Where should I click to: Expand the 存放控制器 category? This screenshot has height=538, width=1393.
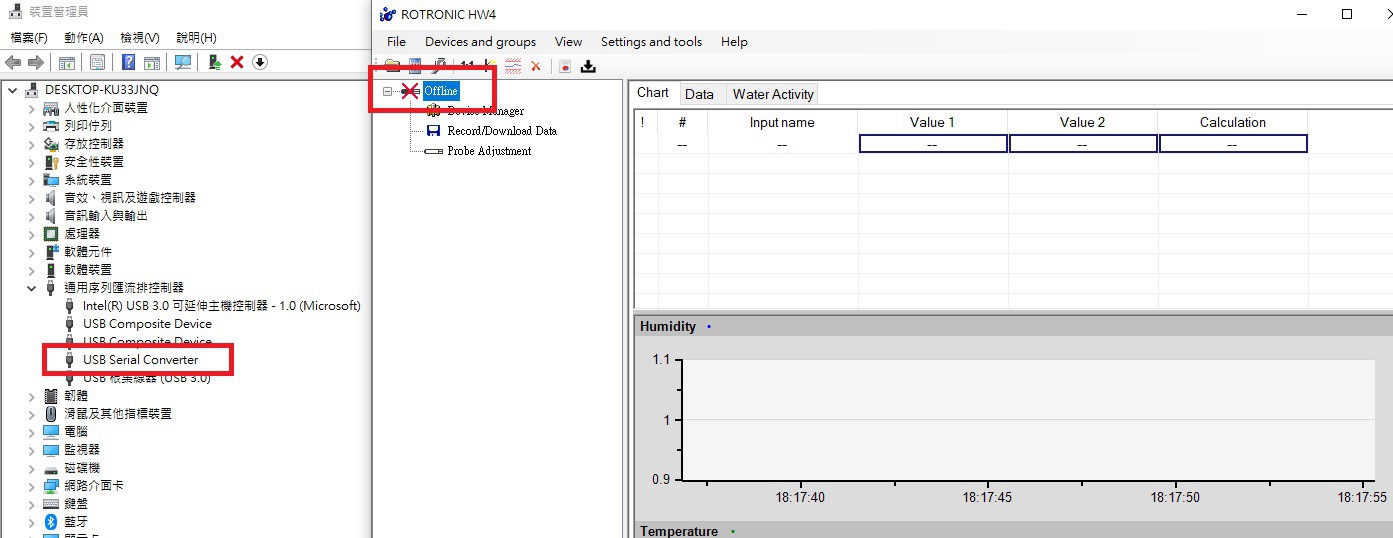32,144
